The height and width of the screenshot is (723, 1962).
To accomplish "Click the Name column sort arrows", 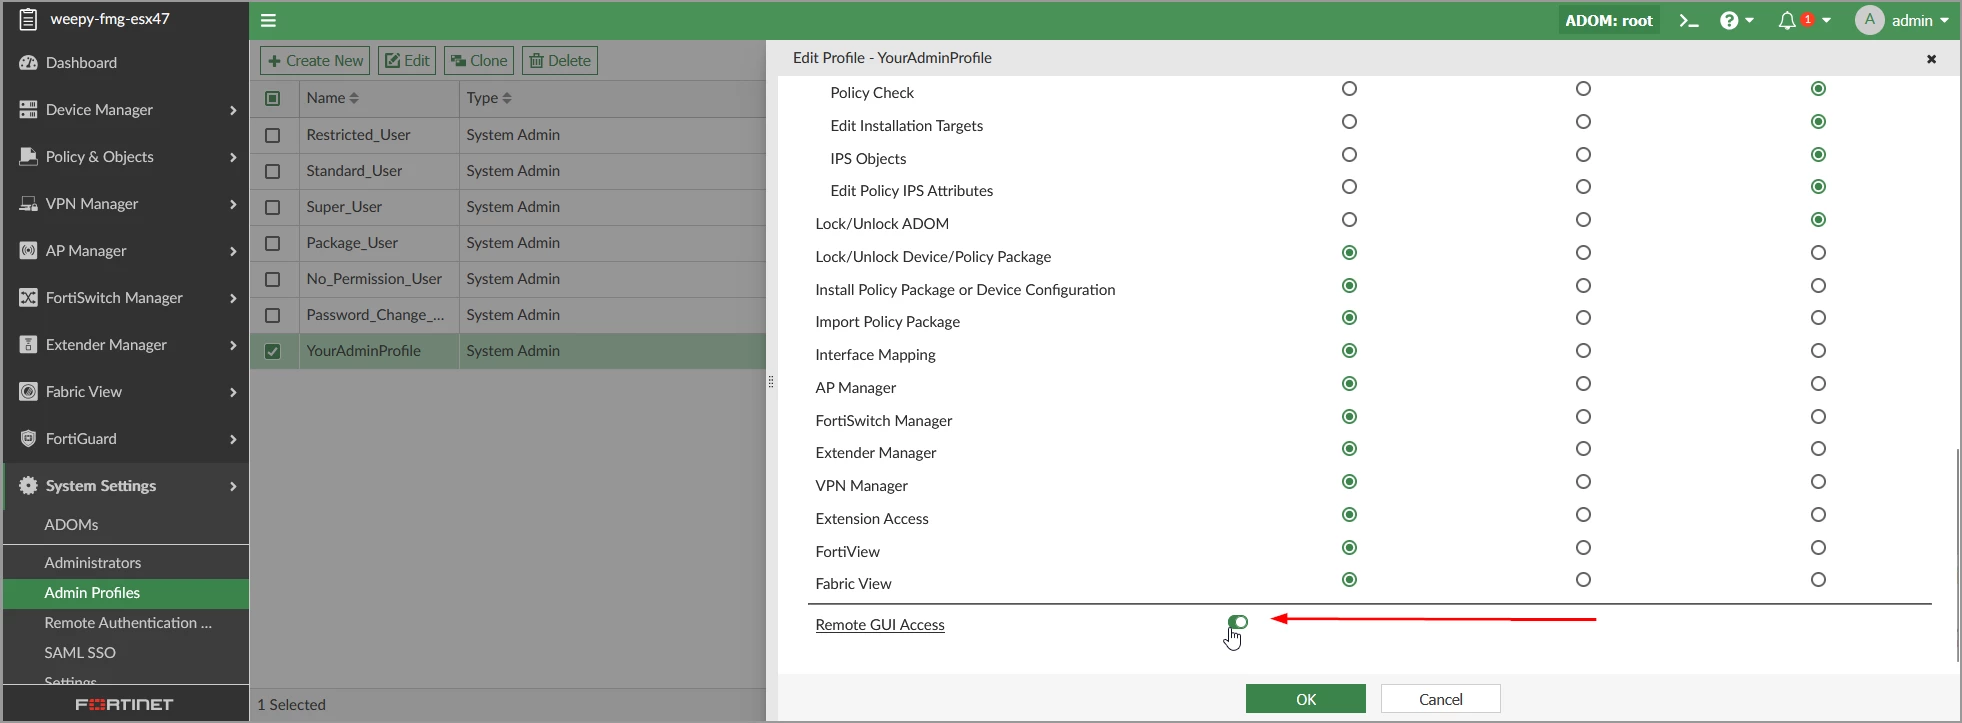I will pos(354,98).
